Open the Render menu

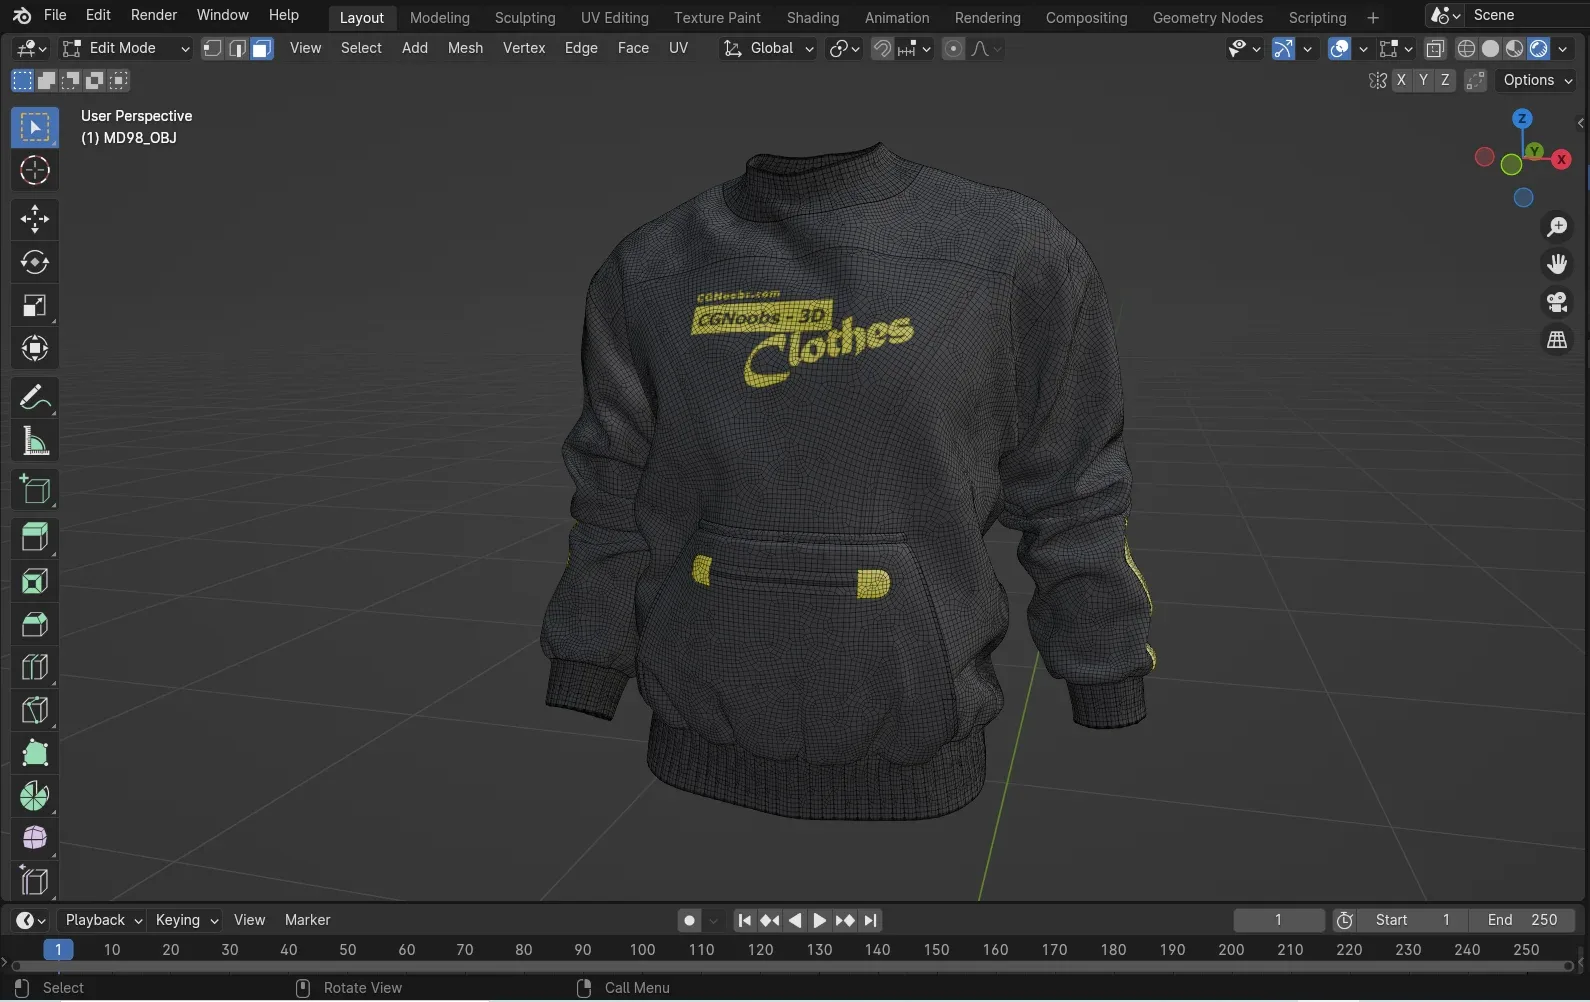(154, 15)
